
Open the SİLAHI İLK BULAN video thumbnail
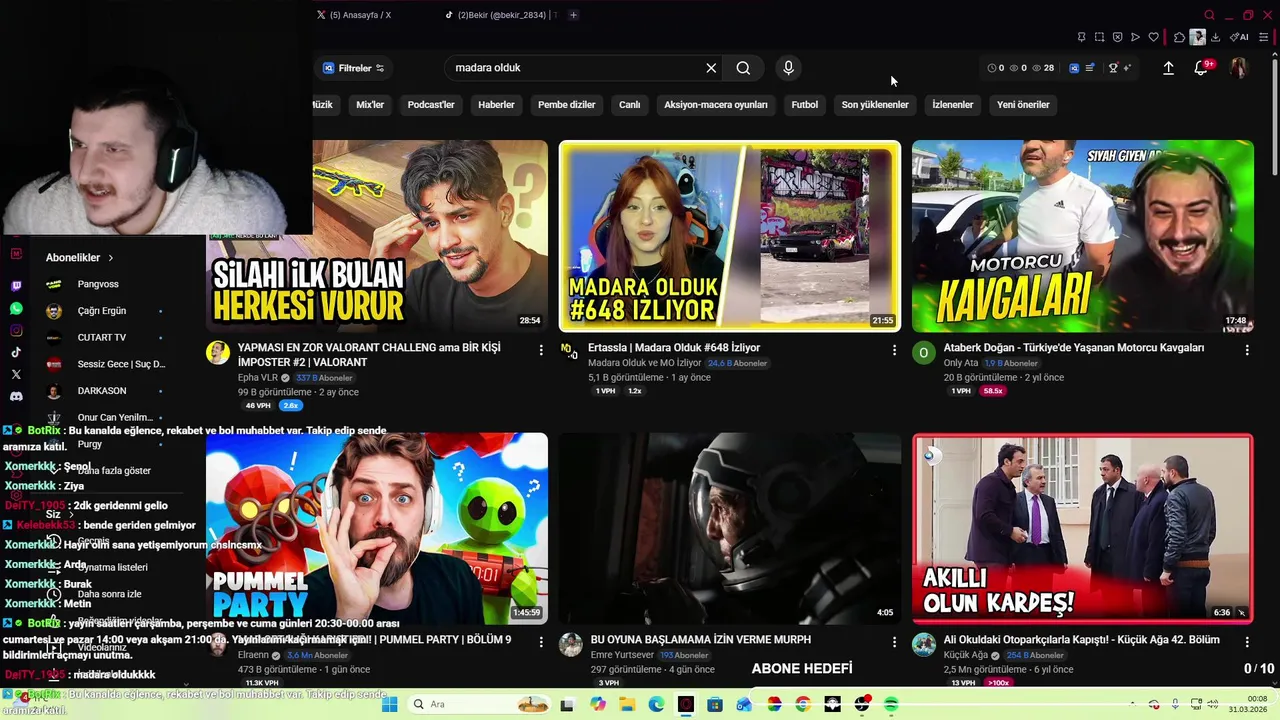coord(377,236)
